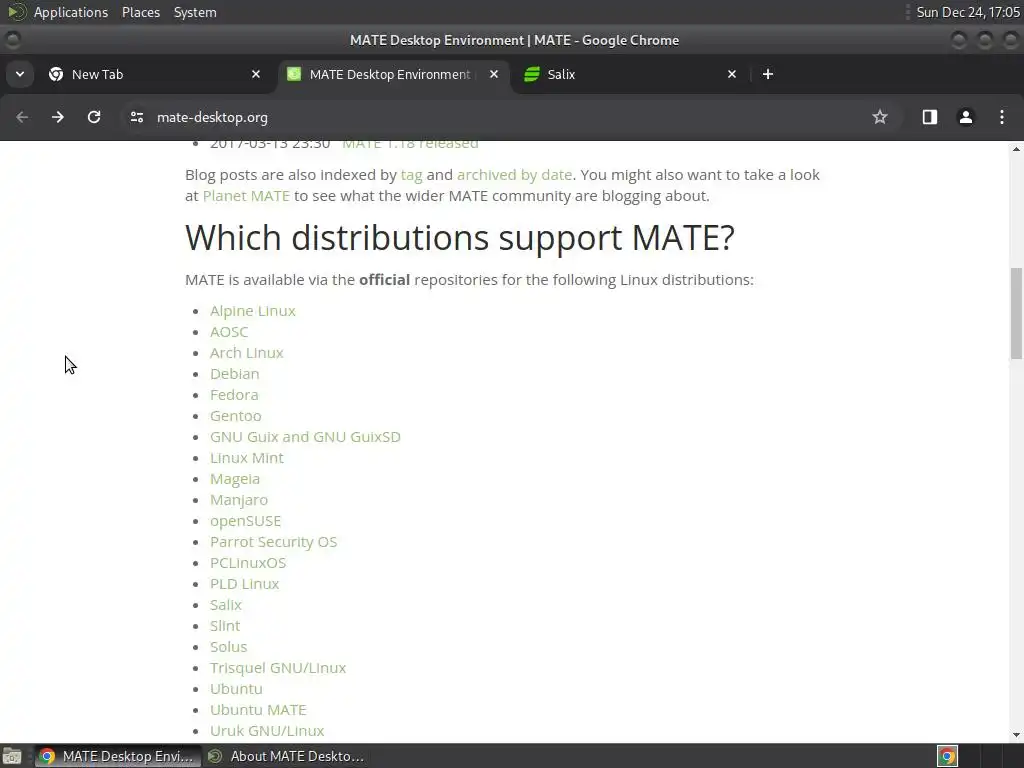
Task: Open the PCLinuxOS link
Action: pos(248,563)
